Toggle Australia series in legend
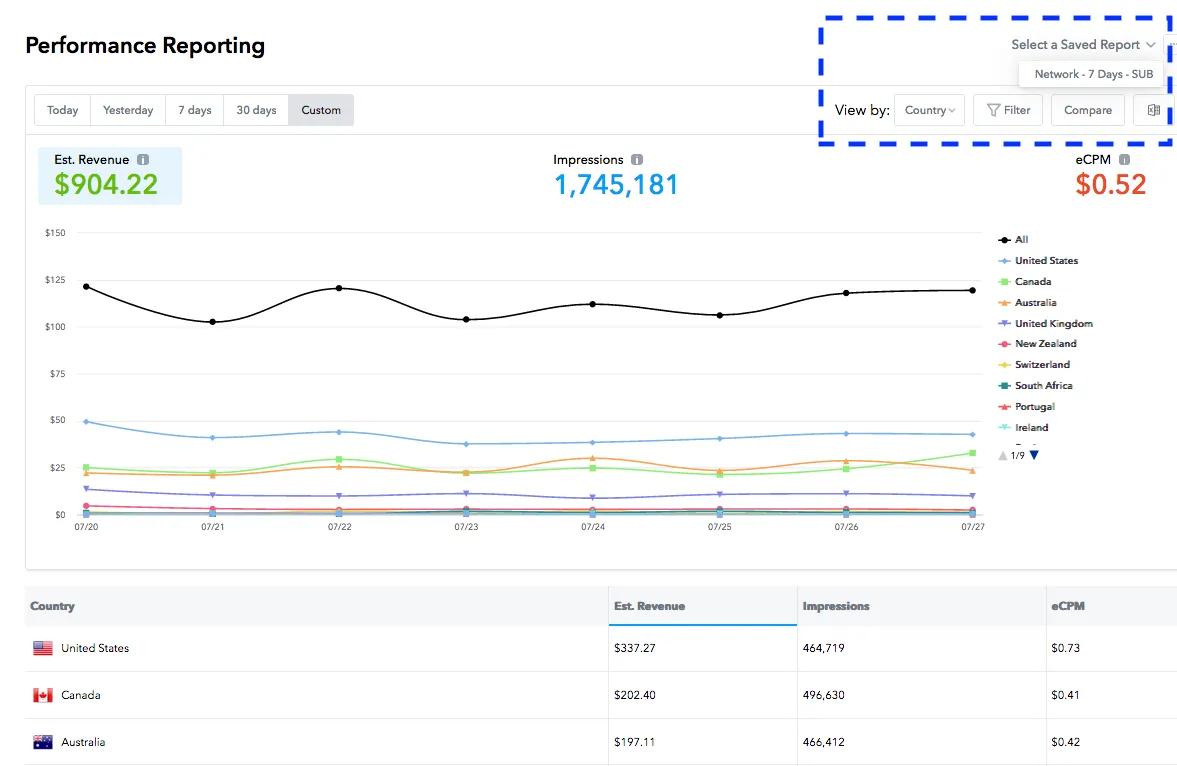This screenshot has width=1177, height=766. (1027, 303)
